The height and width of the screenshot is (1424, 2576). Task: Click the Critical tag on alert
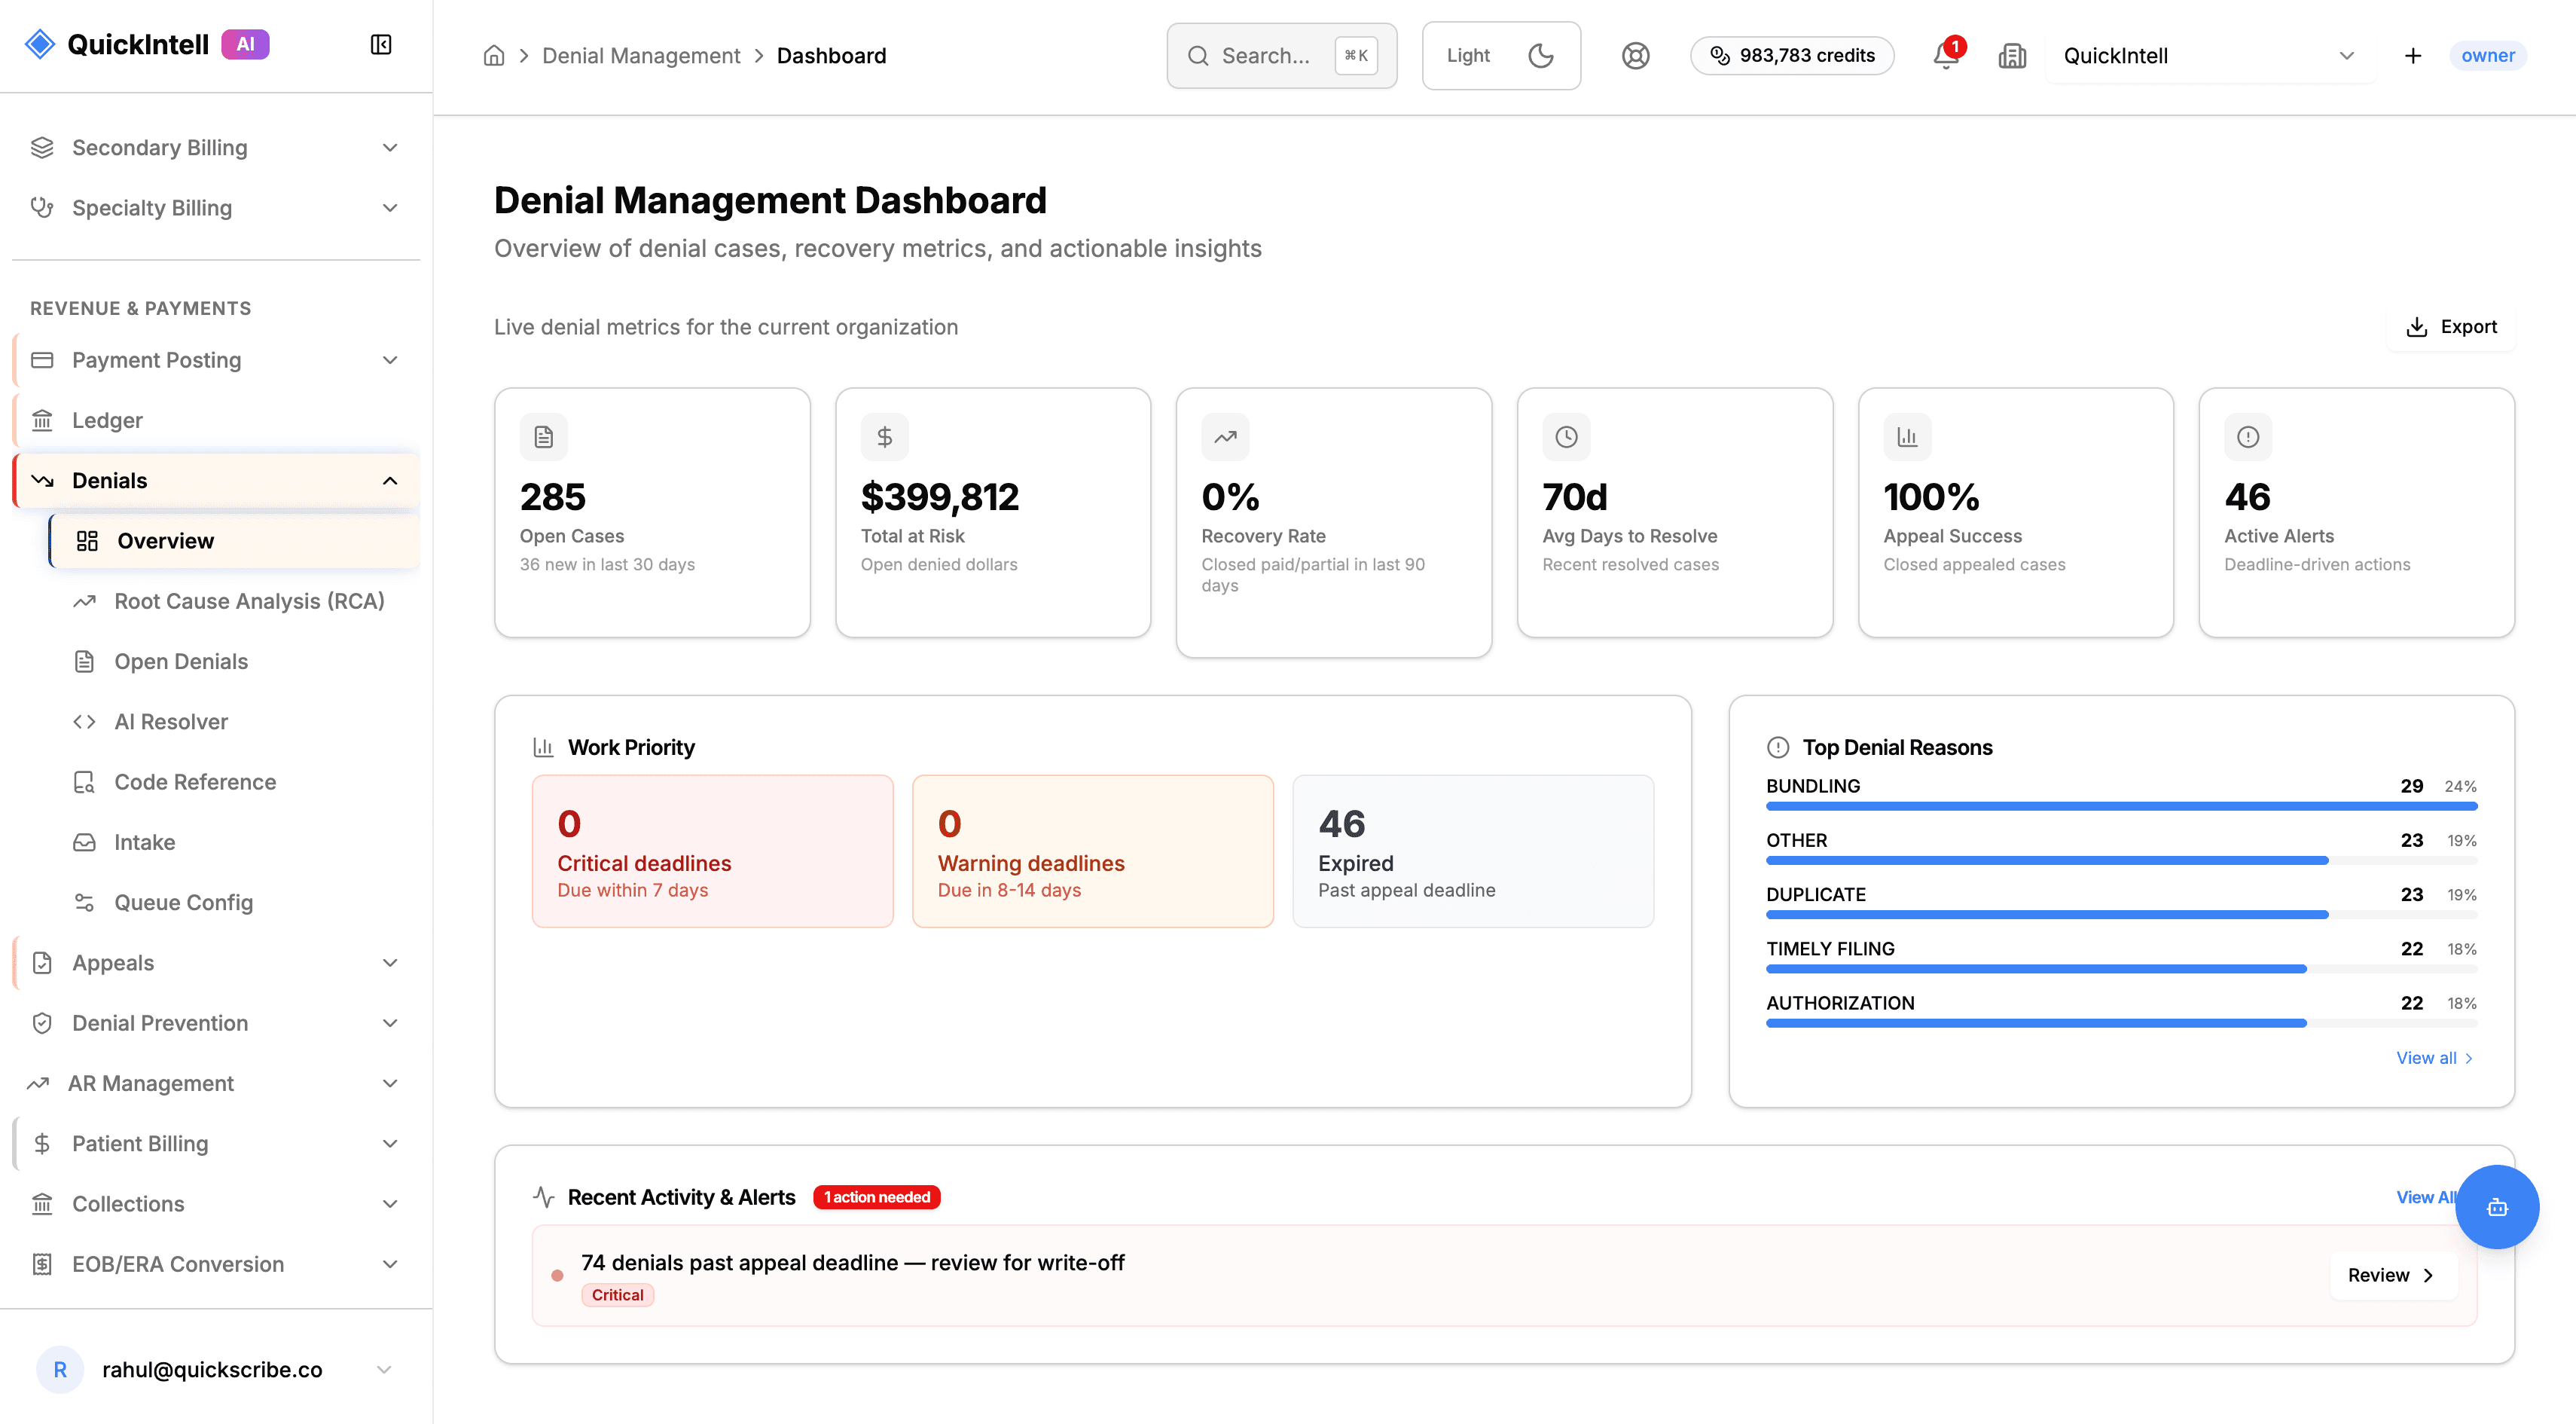click(617, 1295)
